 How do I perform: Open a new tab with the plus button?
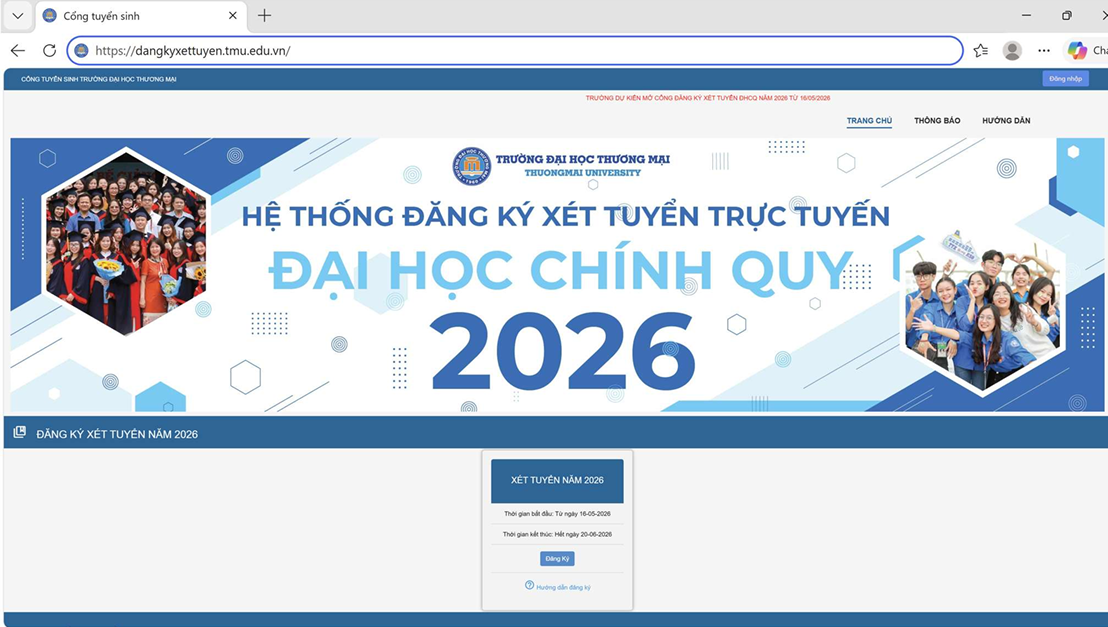tap(264, 16)
